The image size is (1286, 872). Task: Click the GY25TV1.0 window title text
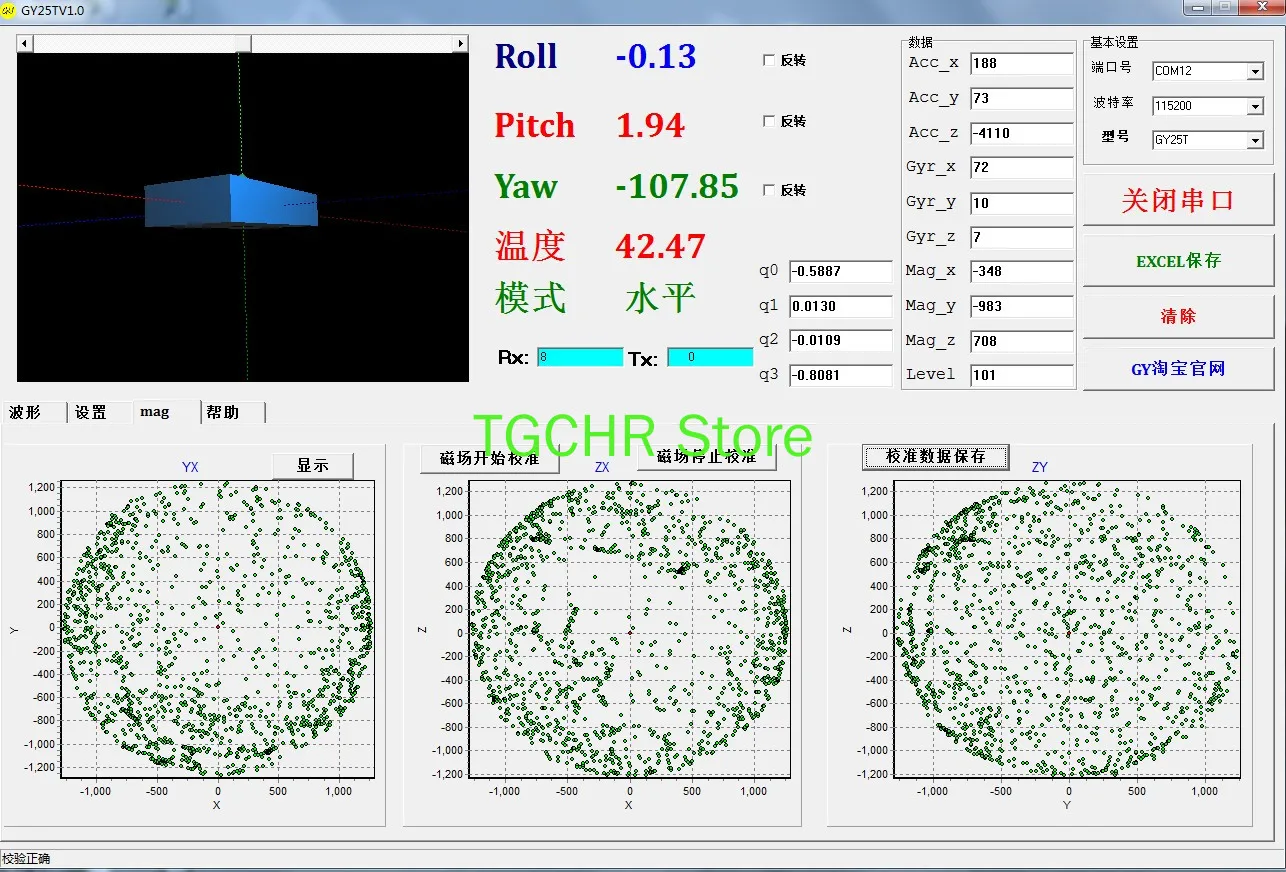pos(53,10)
